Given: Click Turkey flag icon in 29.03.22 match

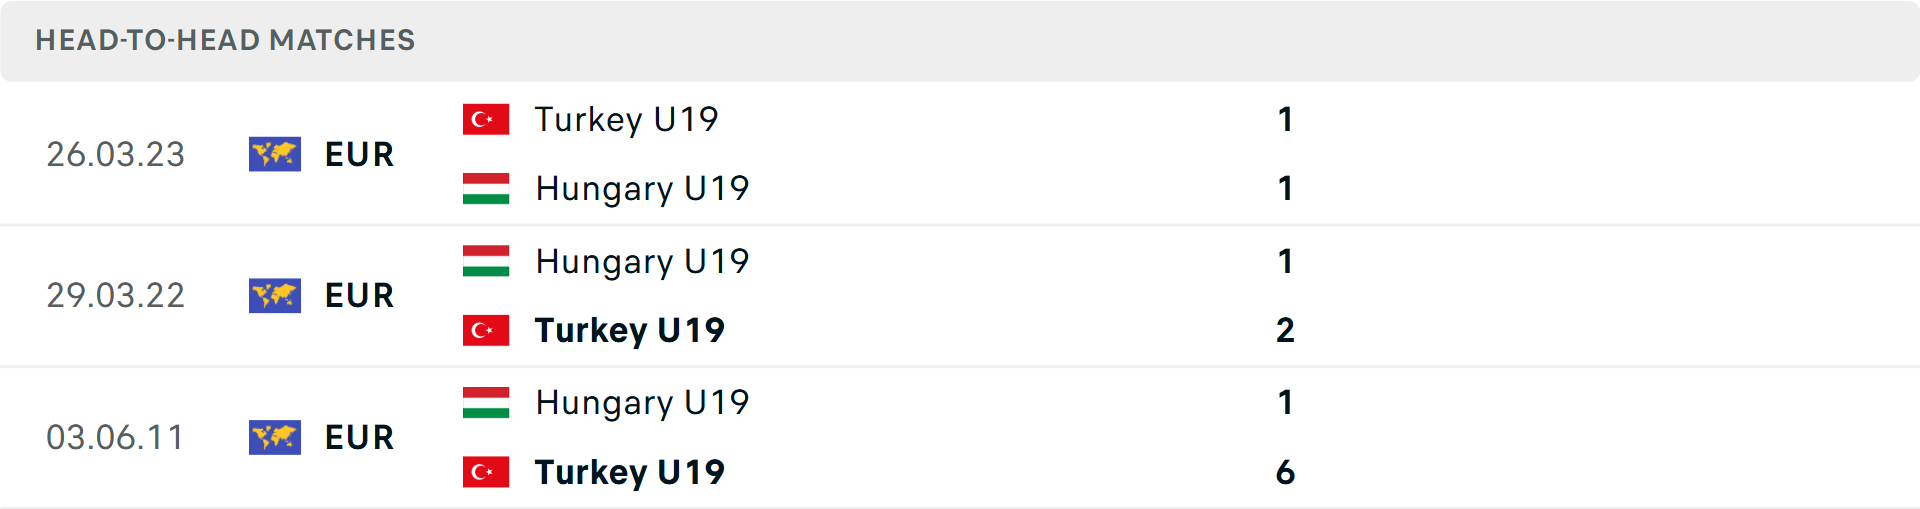Looking at the screenshot, I should click(486, 330).
